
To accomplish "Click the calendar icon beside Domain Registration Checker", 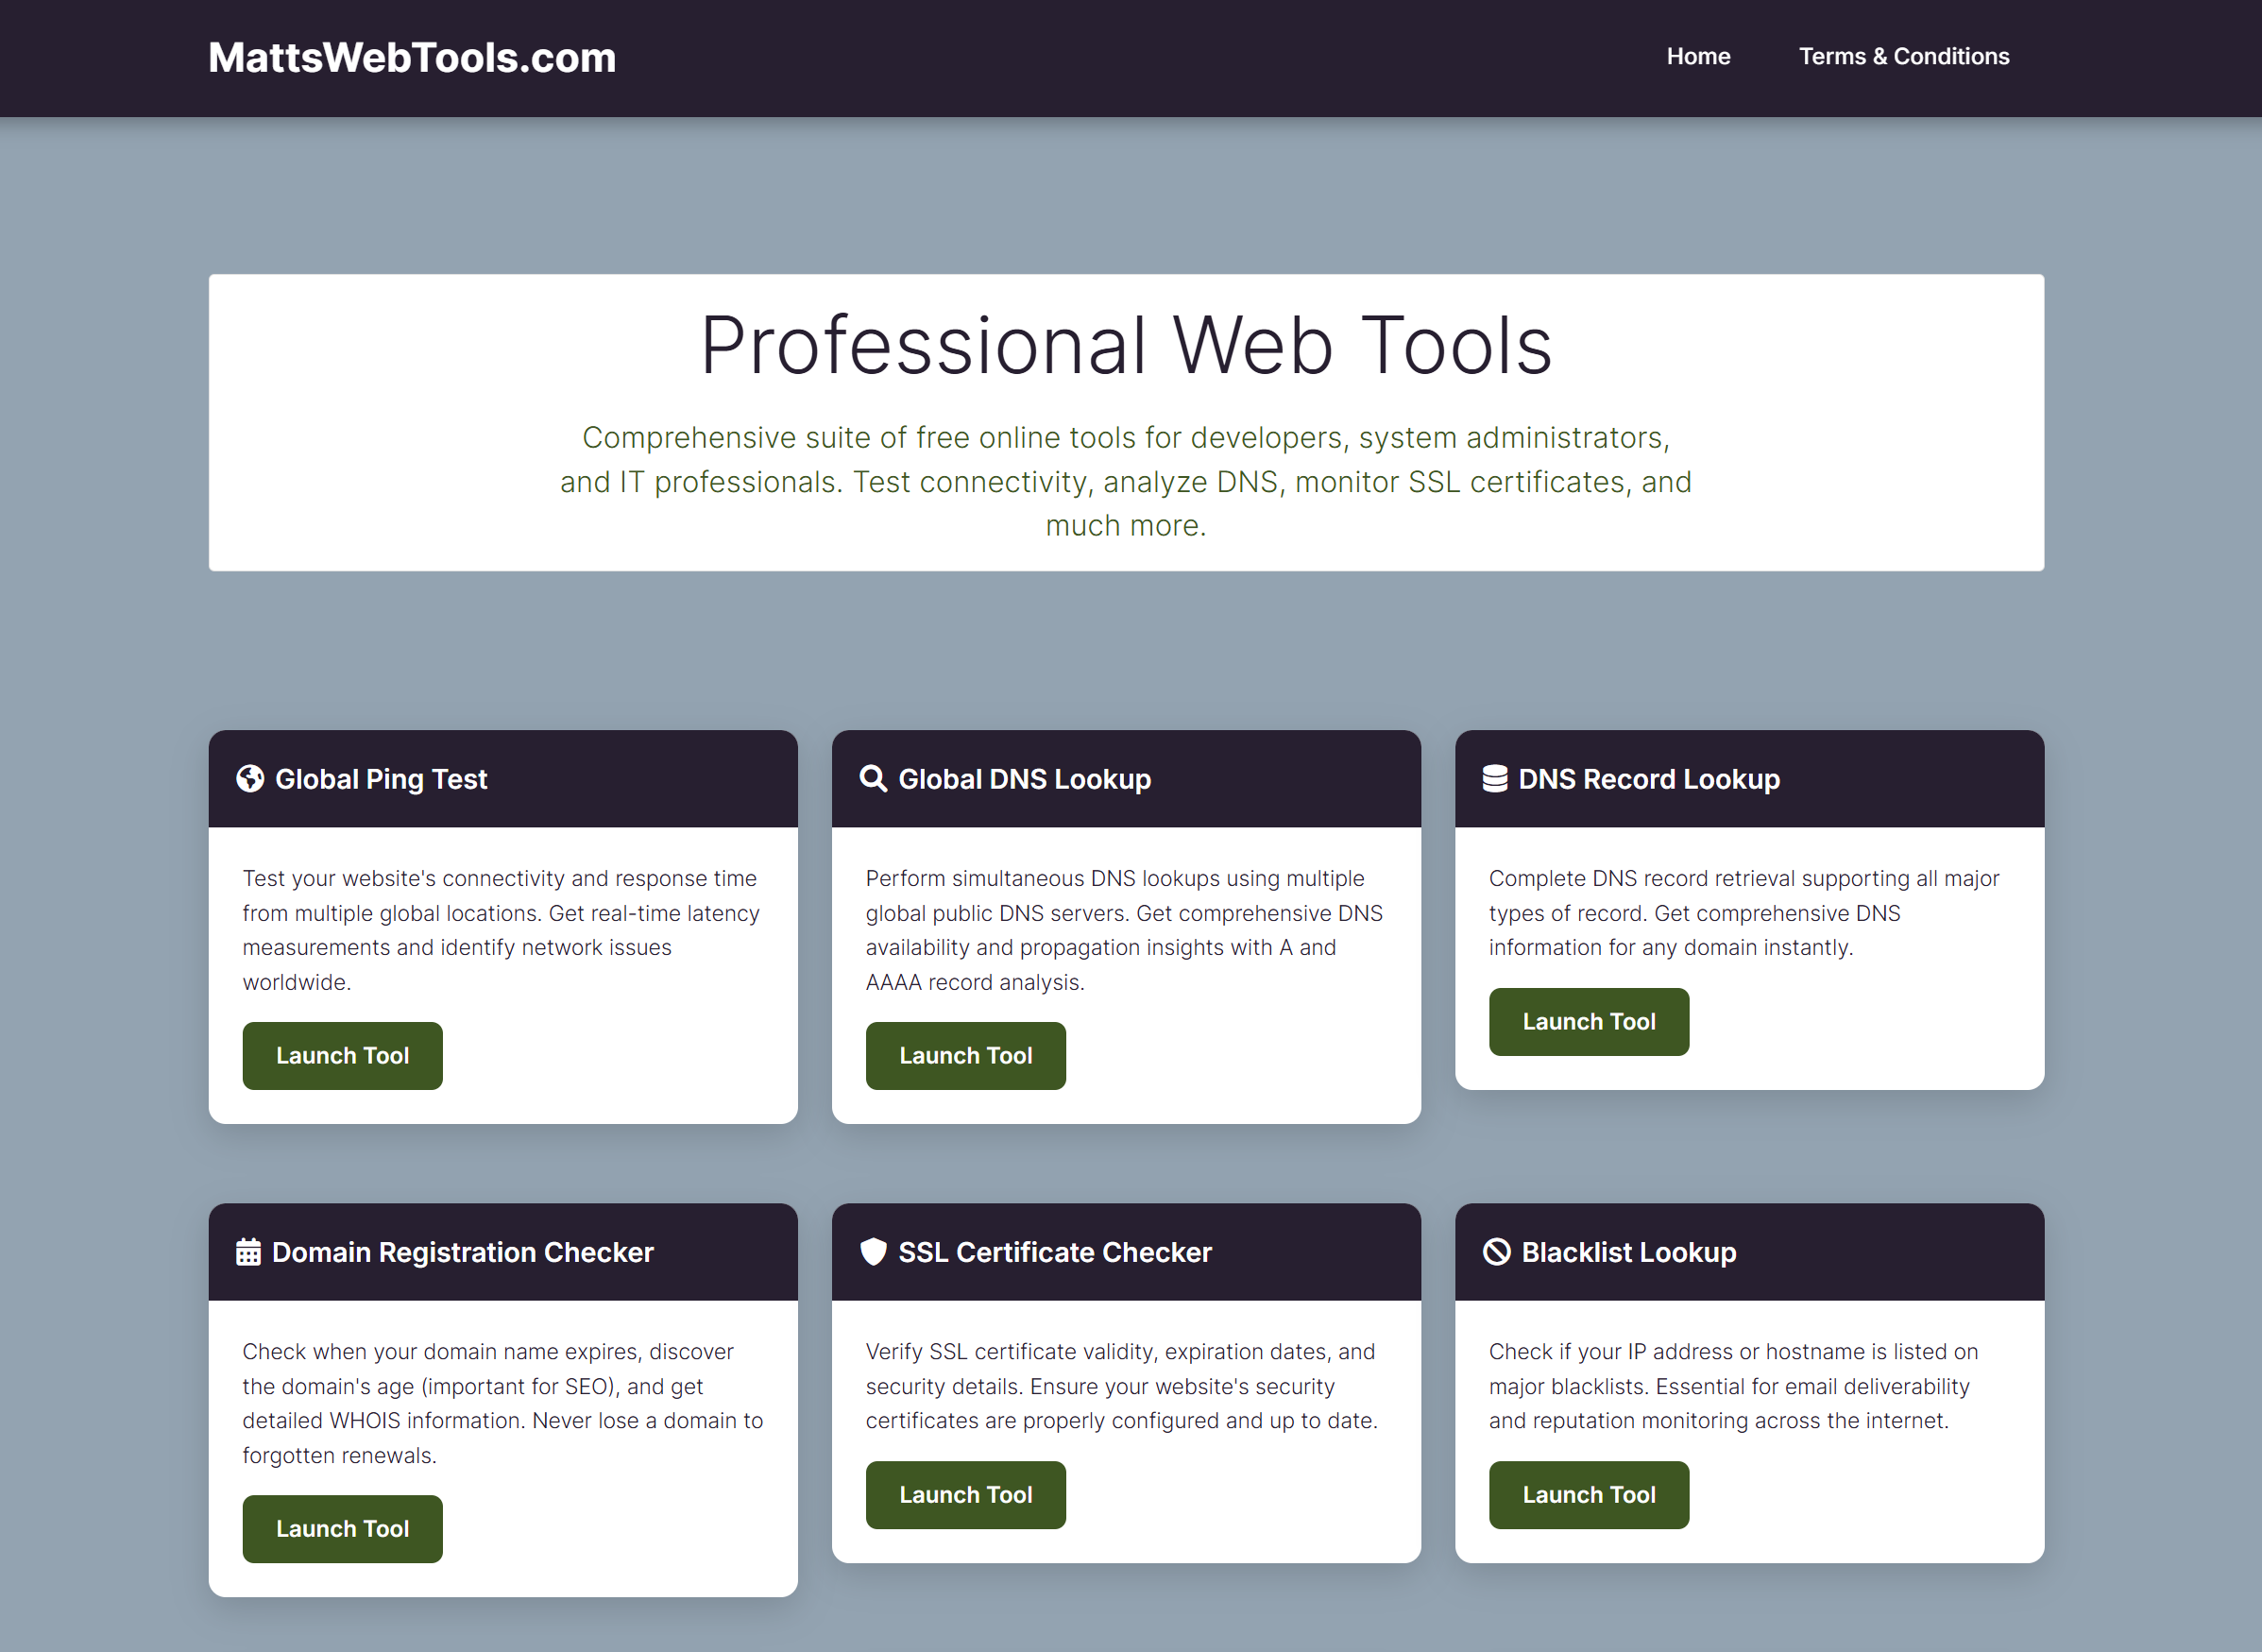I will coord(248,1251).
